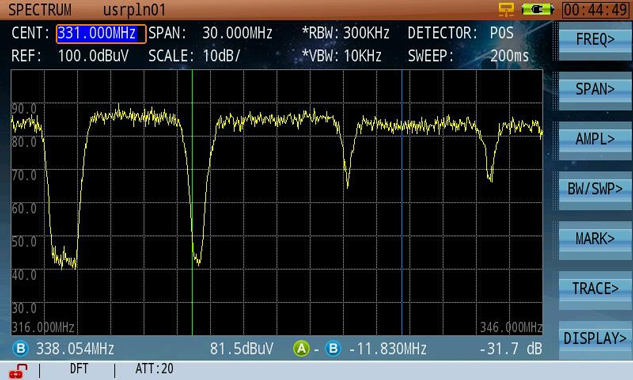Image resolution: width=633 pixels, height=380 pixels.
Task: Click the yellow network connection icon
Action: pyautogui.click(x=506, y=9)
